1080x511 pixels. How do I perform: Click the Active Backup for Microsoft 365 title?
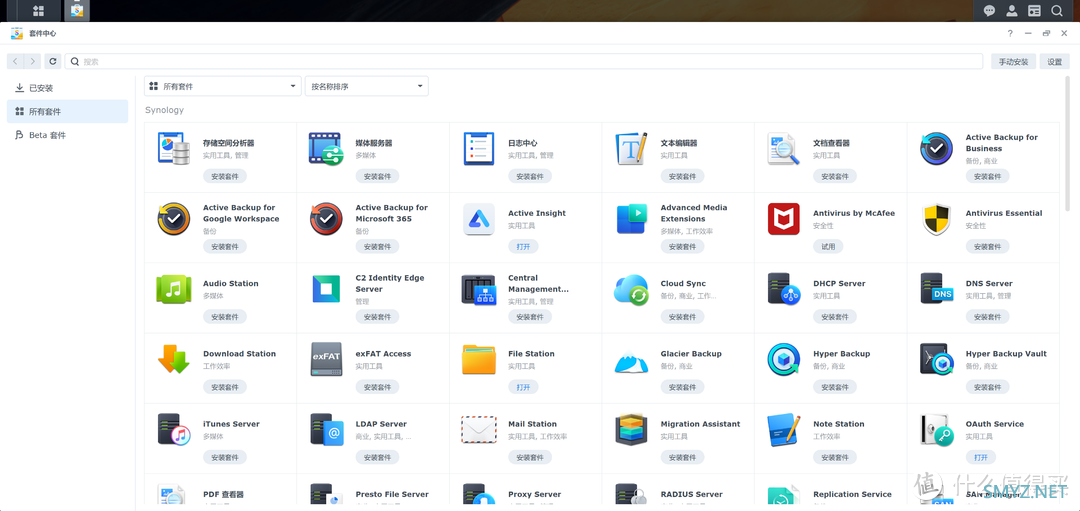point(391,213)
